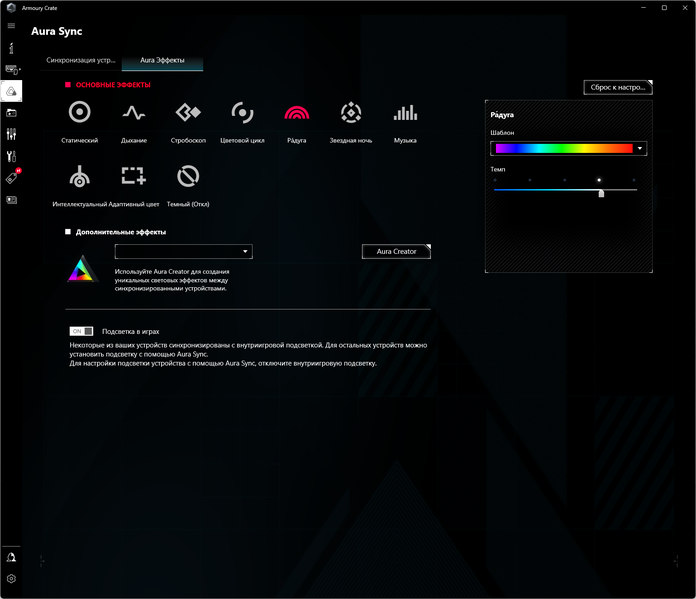This screenshot has width=696, height=599.
Task: Open the Devices sidebar icon
Action: point(12,70)
